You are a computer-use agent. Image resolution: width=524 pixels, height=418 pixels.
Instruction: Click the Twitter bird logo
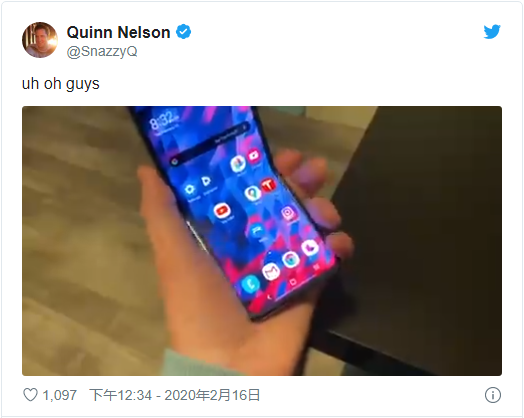[x=492, y=32]
